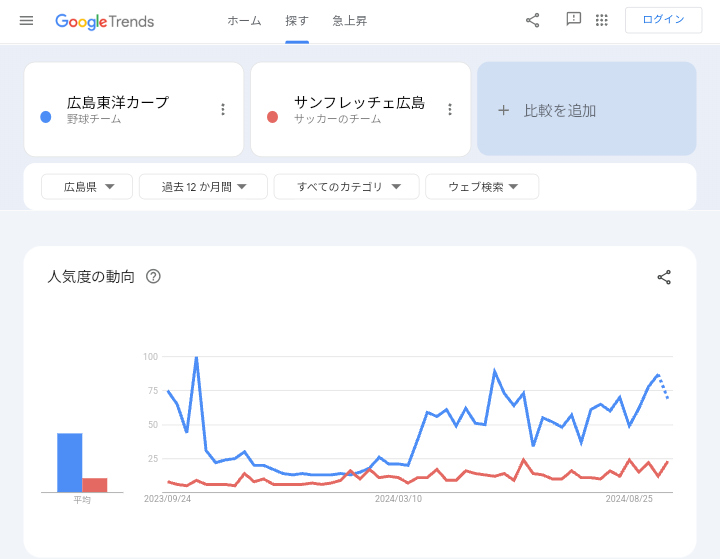Expand the 広島県 region dropdown
The image size is (720, 559).
click(87, 187)
